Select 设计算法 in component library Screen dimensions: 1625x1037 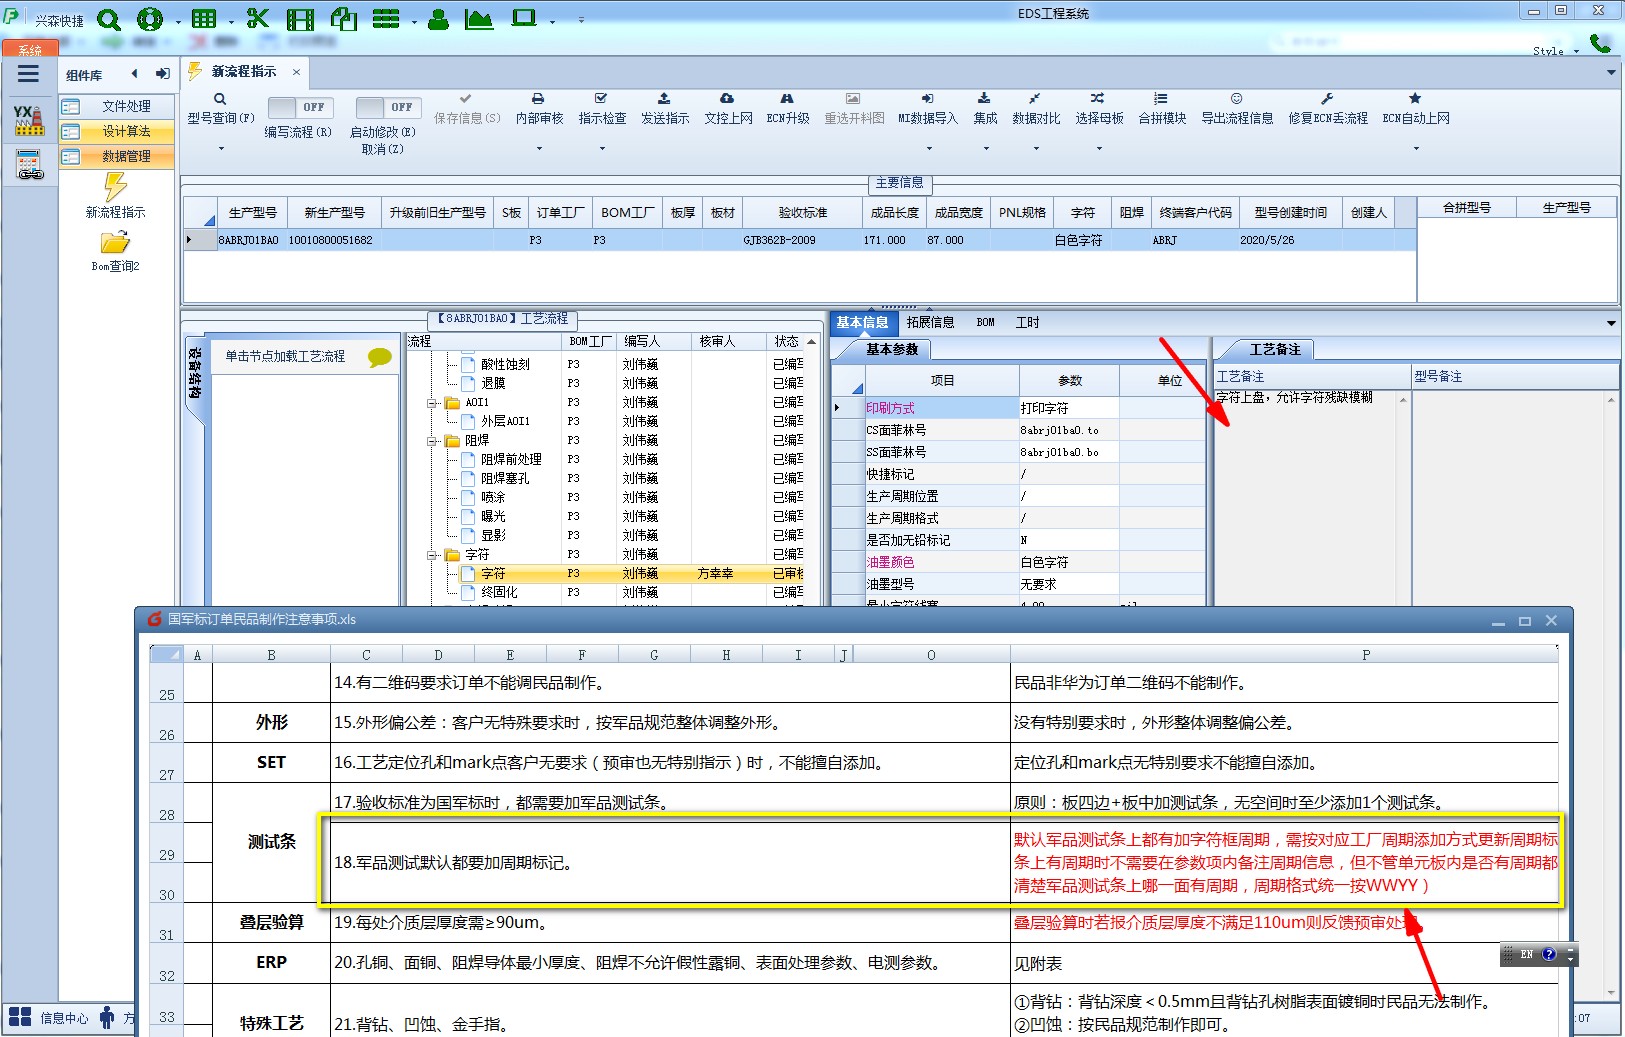(117, 131)
